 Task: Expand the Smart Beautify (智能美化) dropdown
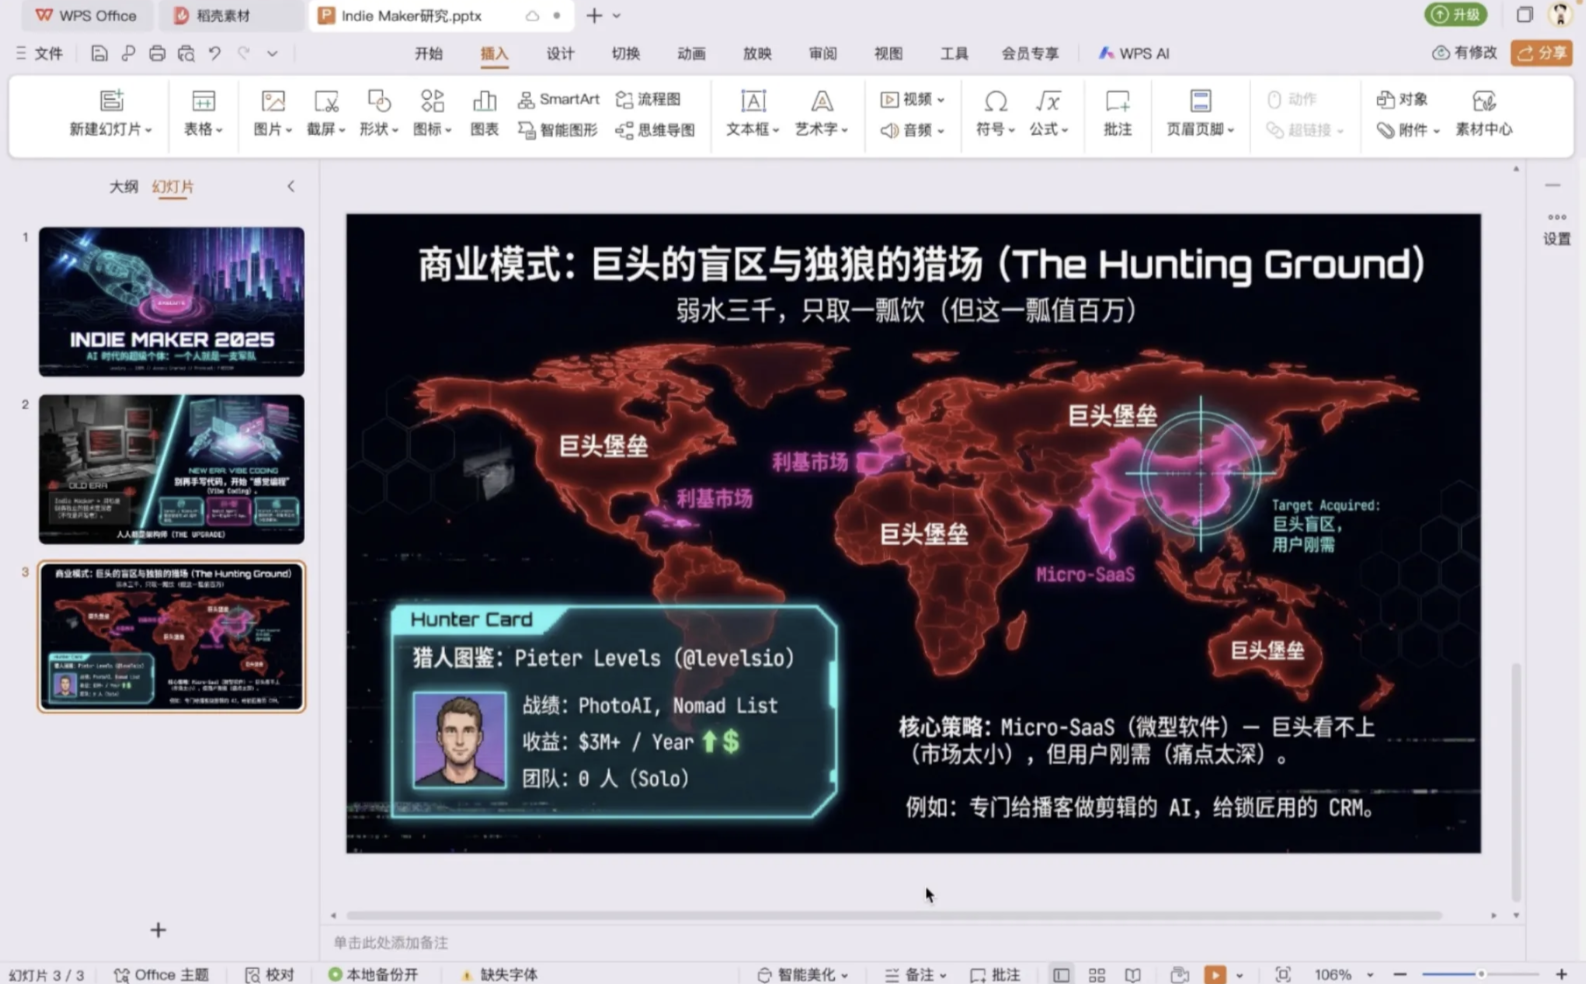tap(844, 975)
